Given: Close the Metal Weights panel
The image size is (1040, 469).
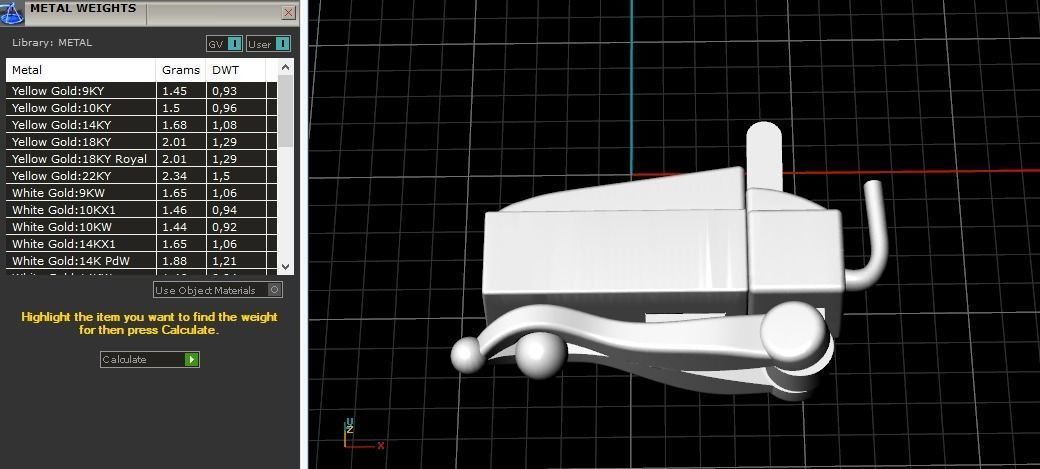Looking at the screenshot, I should 289,12.
